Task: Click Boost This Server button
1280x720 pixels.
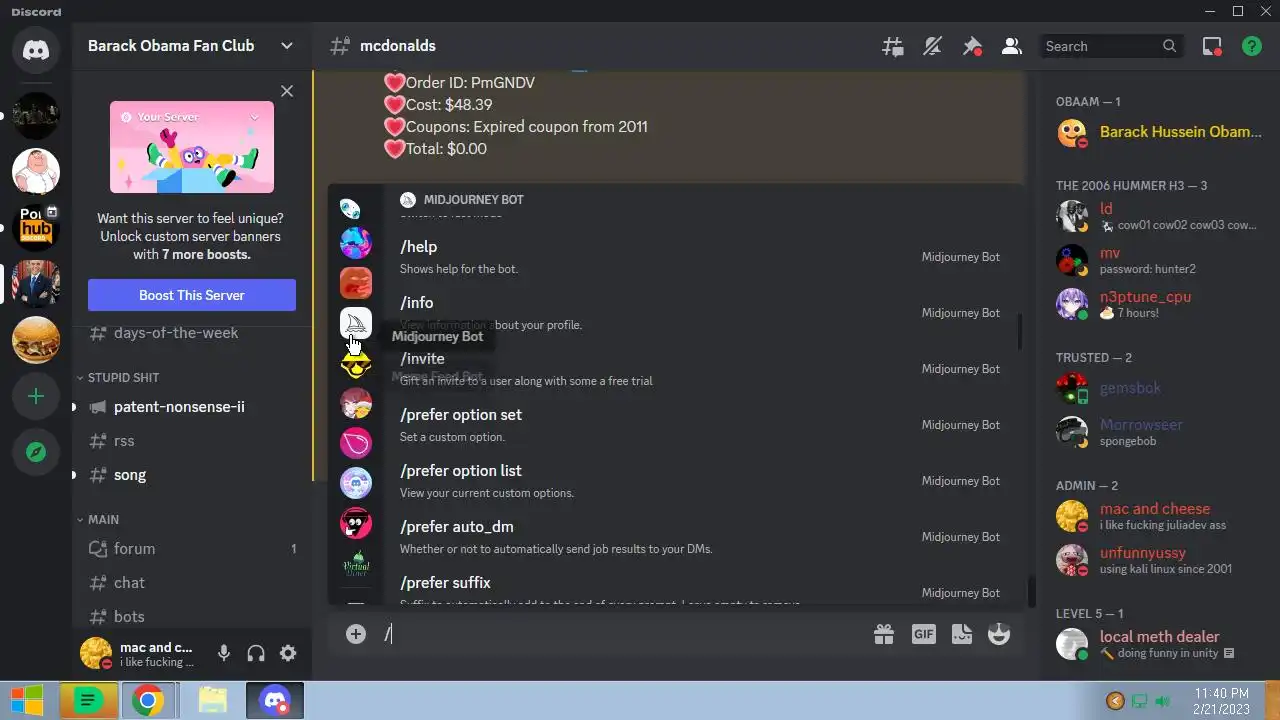Action: tap(192, 295)
